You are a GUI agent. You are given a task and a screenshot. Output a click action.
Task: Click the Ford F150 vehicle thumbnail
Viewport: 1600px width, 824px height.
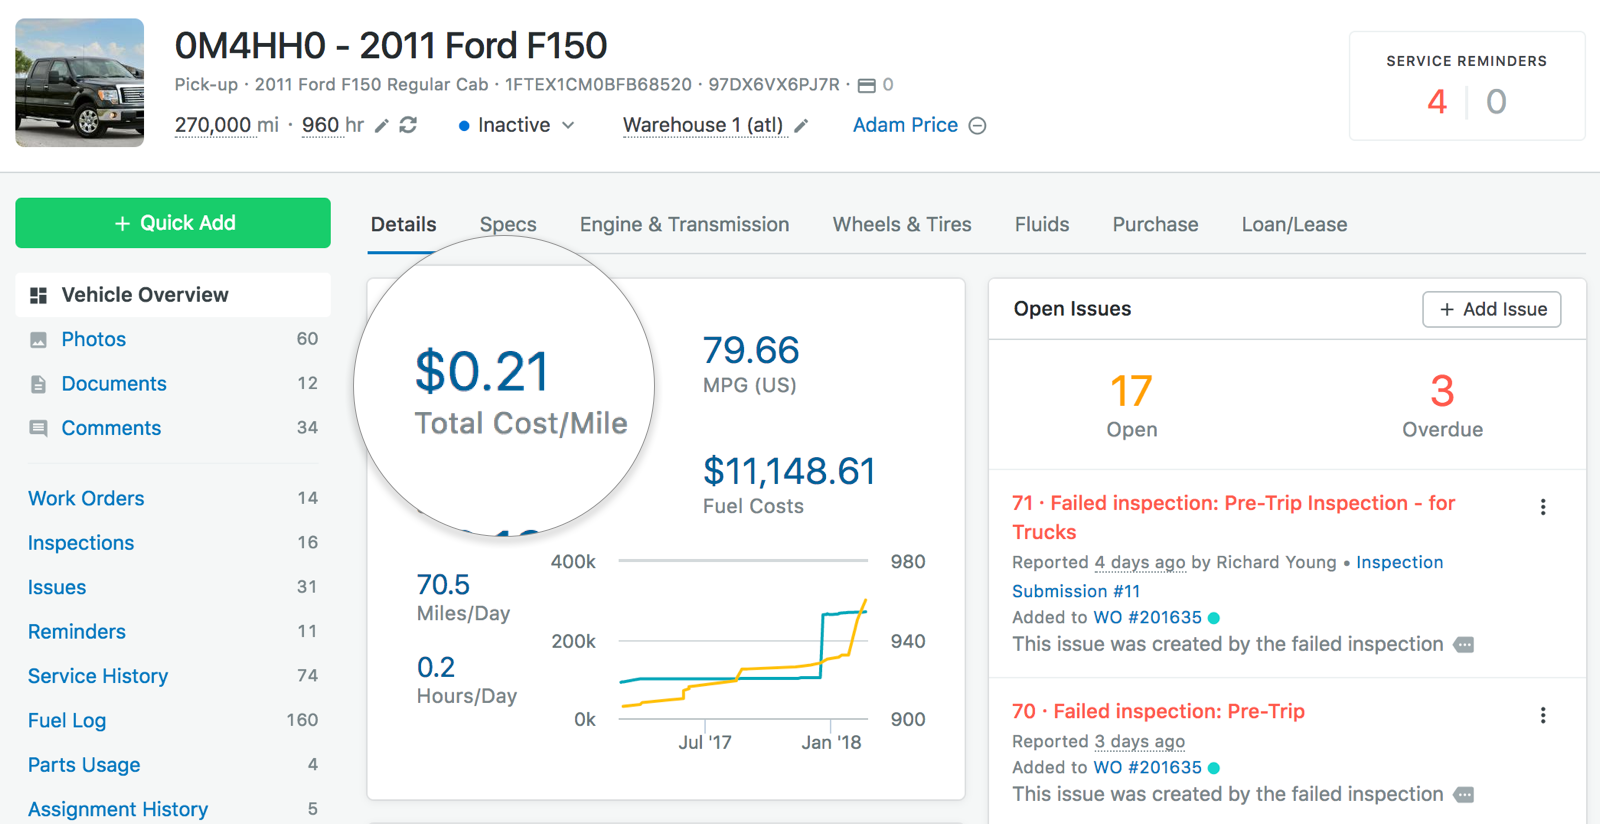(80, 83)
